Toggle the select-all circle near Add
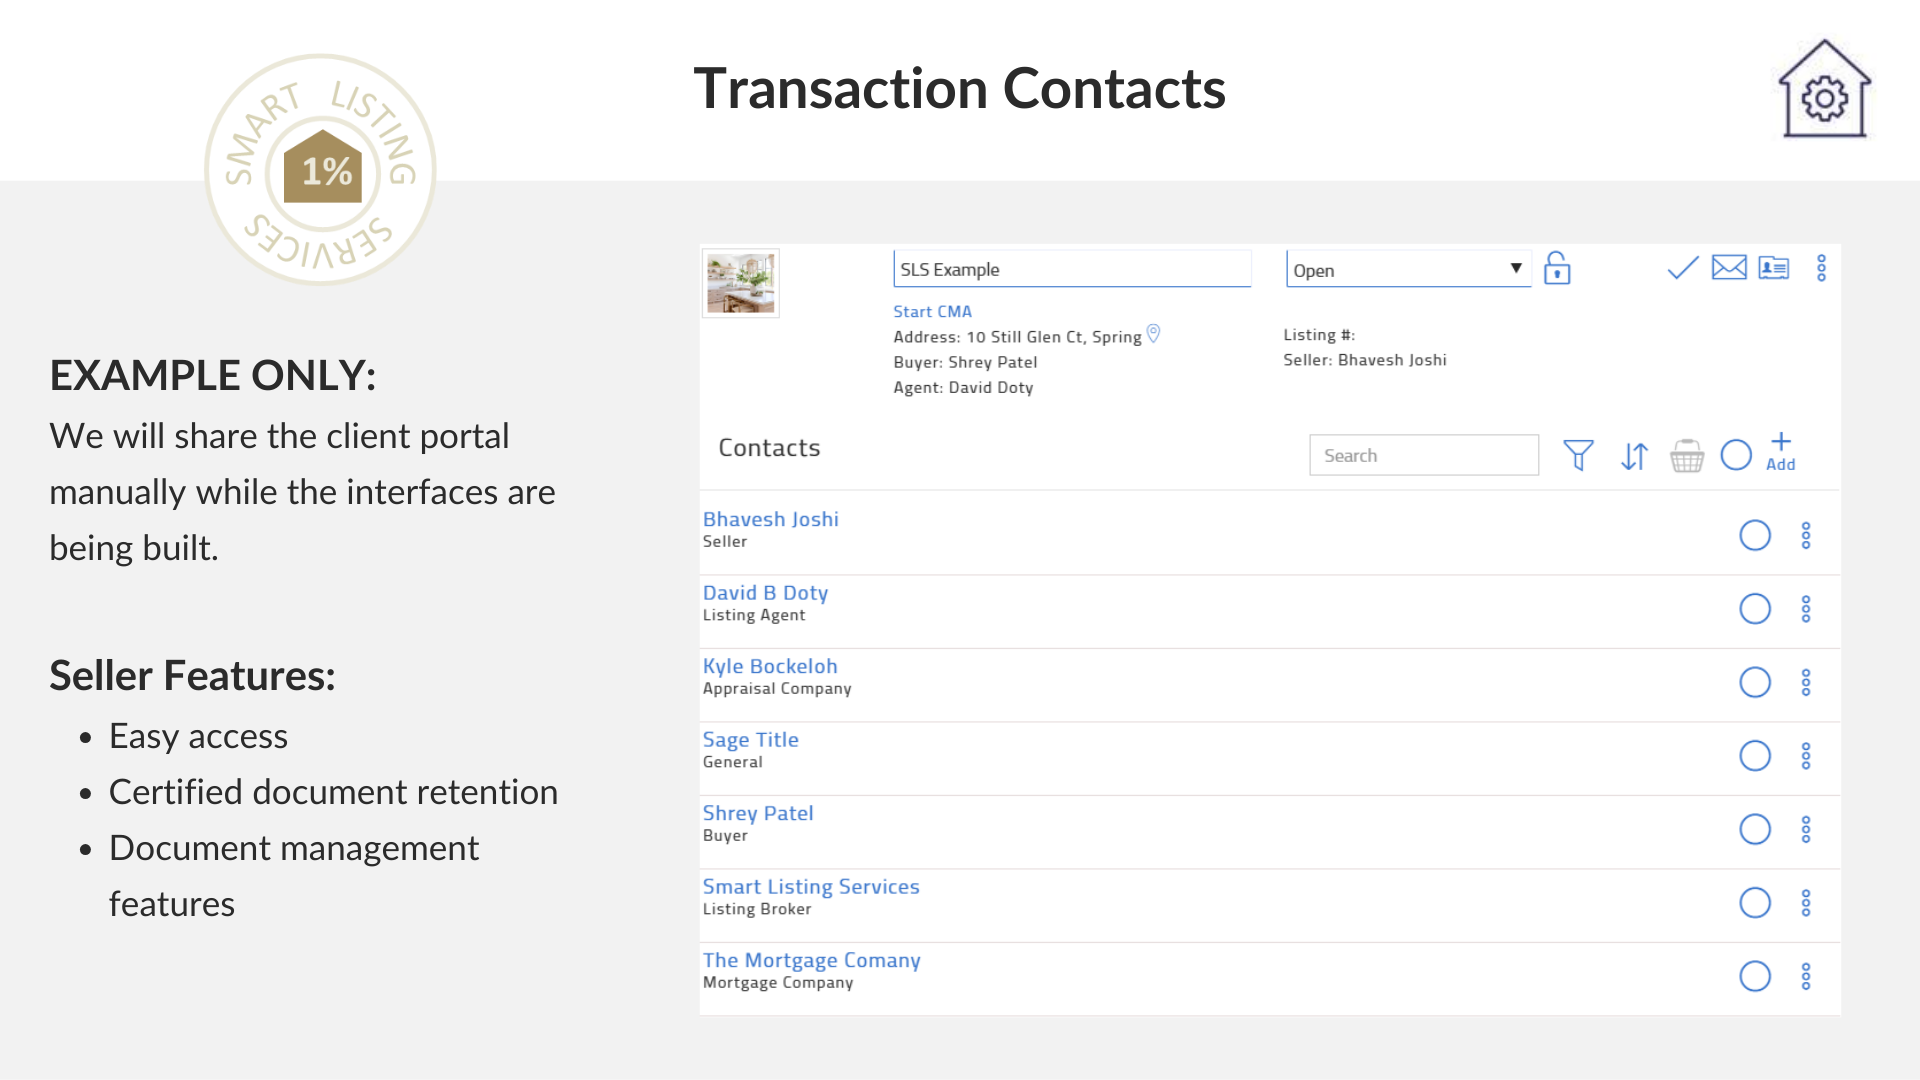The width and height of the screenshot is (1920, 1080). (x=1736, y=455)
